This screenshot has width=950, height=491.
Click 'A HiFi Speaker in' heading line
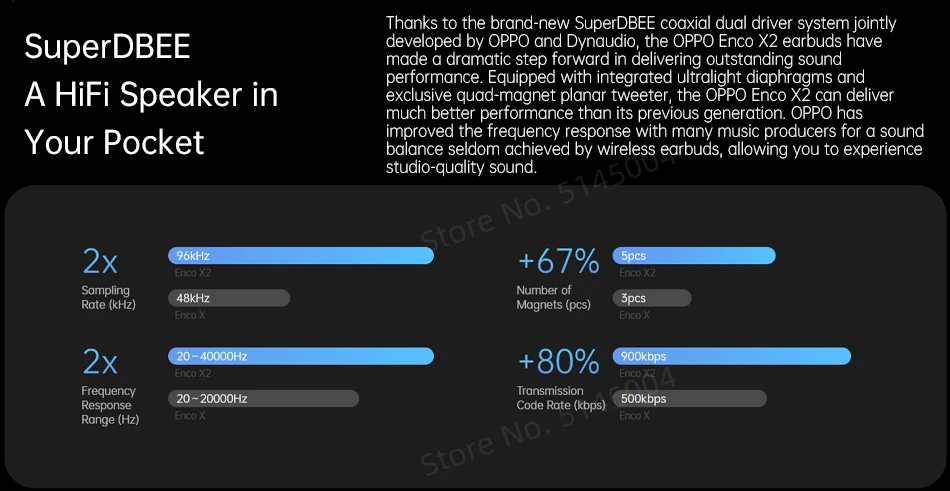coord(151,94)
